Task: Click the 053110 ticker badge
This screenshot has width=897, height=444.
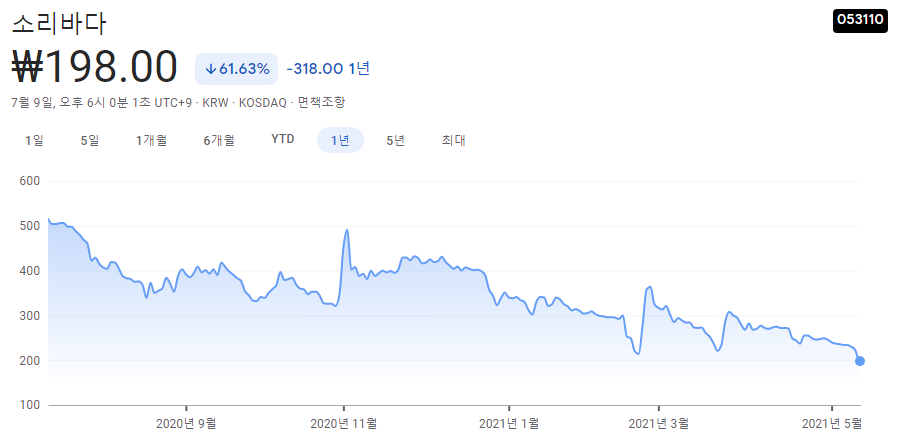Action: coord(860,21)
